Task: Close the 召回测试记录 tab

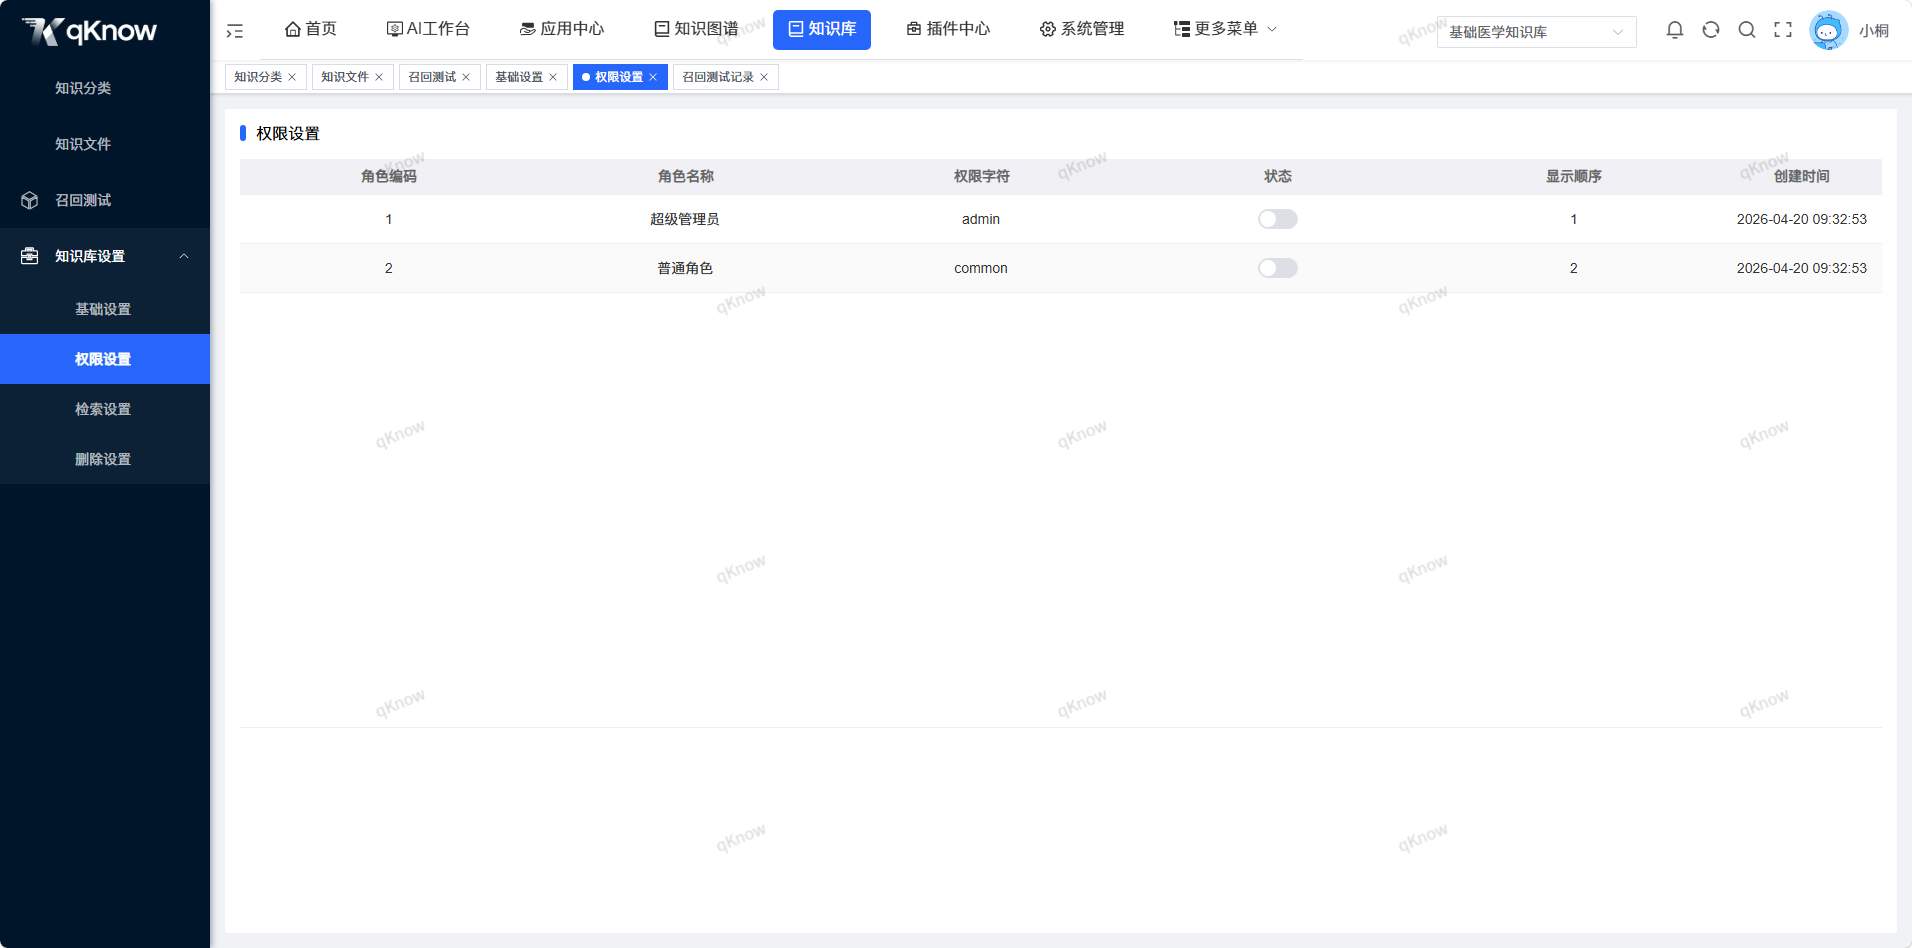Action: pos(764,77)
